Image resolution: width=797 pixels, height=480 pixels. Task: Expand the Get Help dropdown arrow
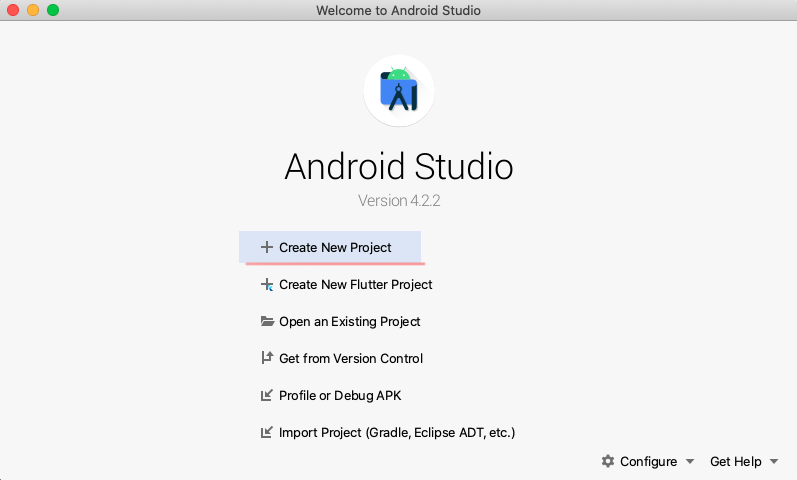pos(774,461)
